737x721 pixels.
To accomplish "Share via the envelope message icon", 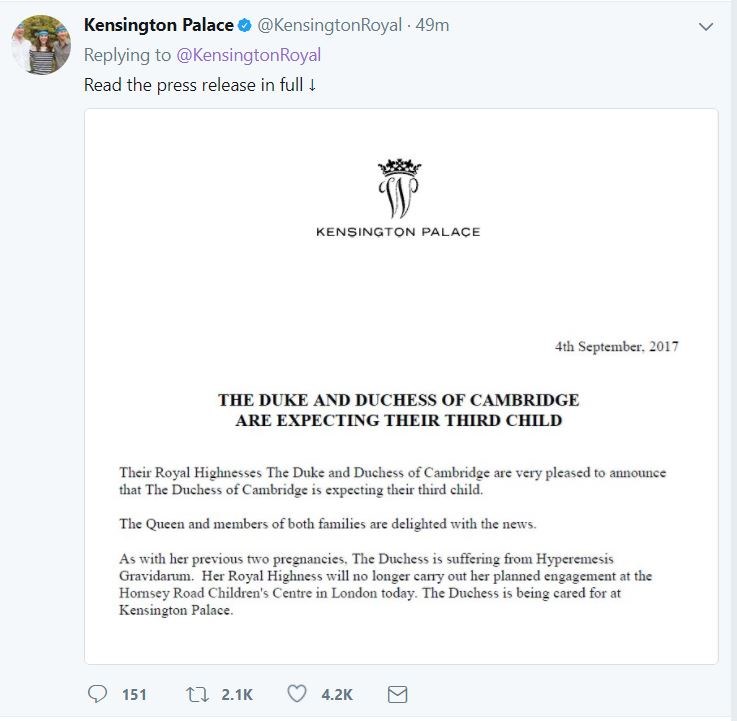I will pos(396,694).
